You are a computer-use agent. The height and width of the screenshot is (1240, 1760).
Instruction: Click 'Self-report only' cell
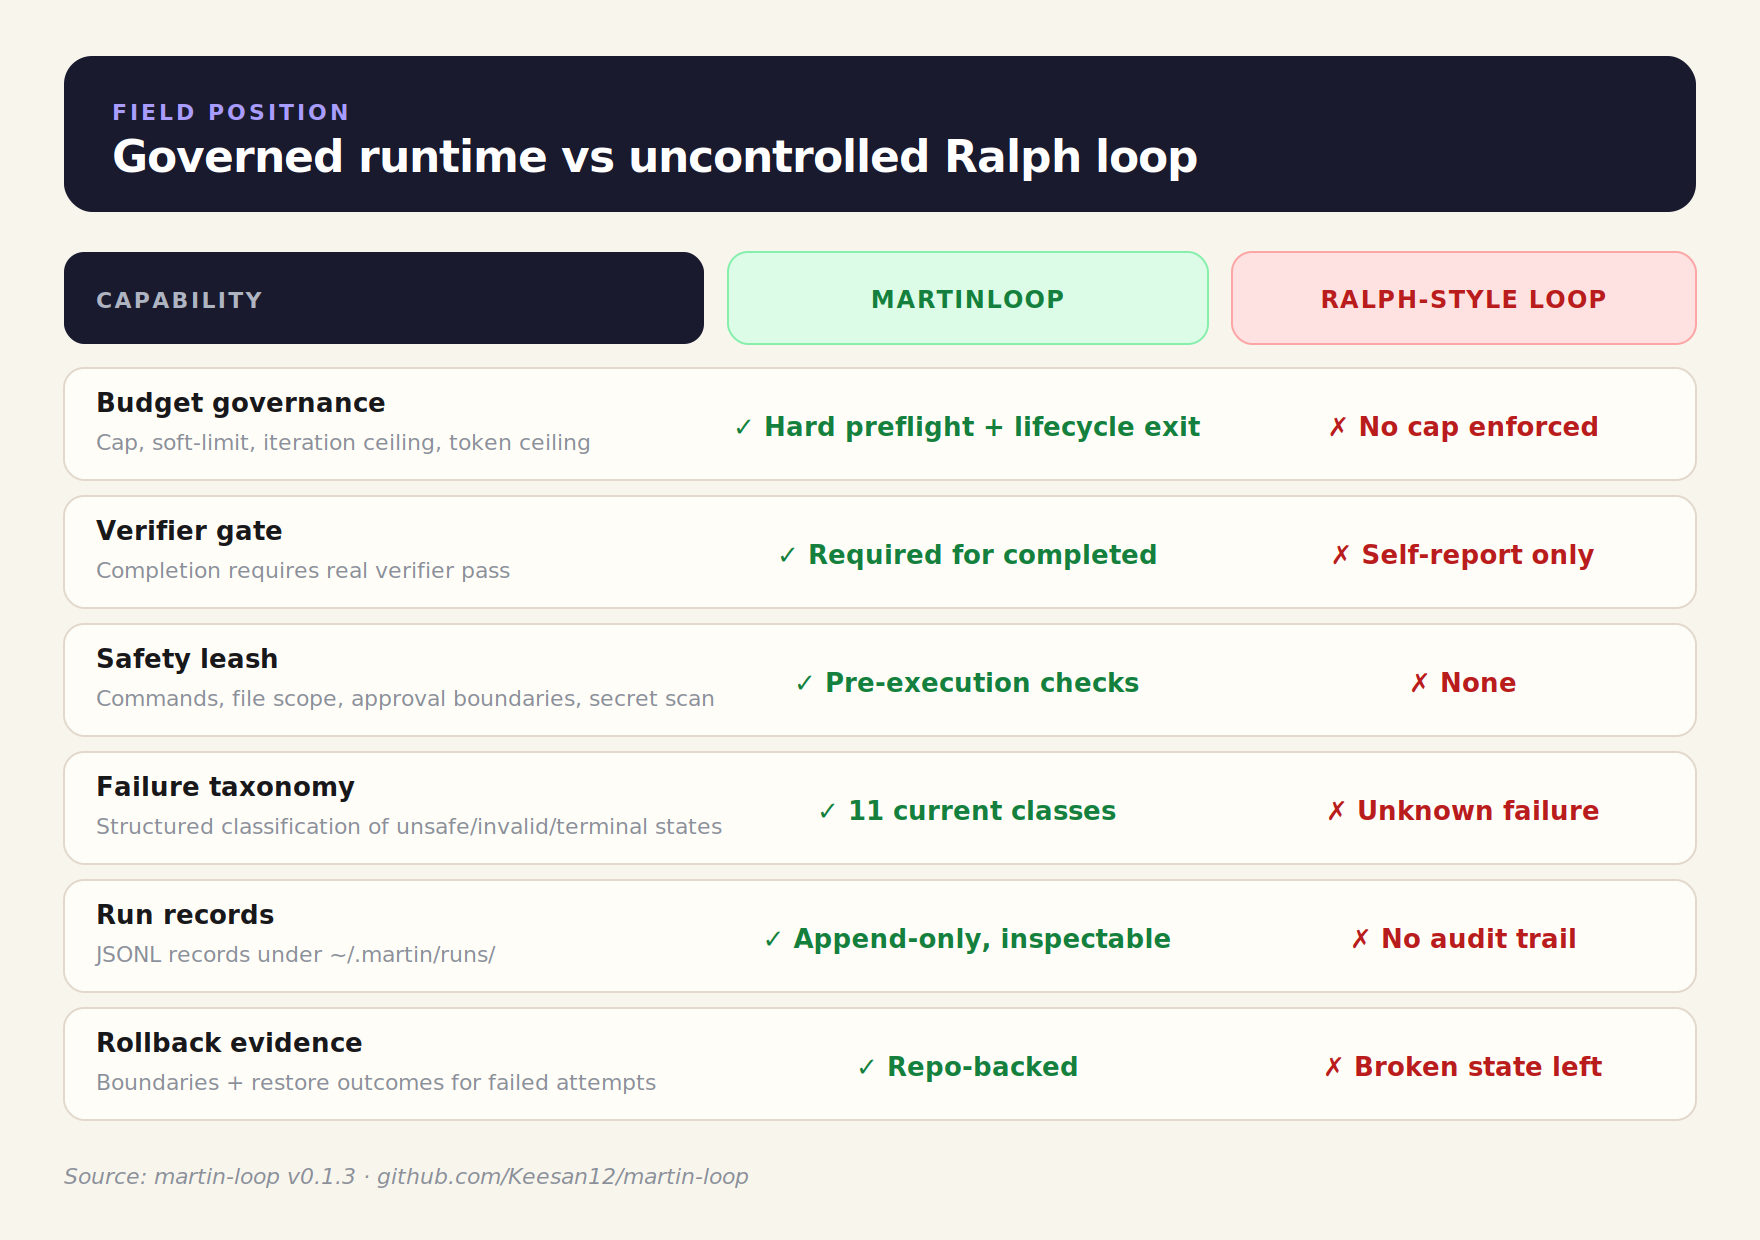coord(1463,555)
